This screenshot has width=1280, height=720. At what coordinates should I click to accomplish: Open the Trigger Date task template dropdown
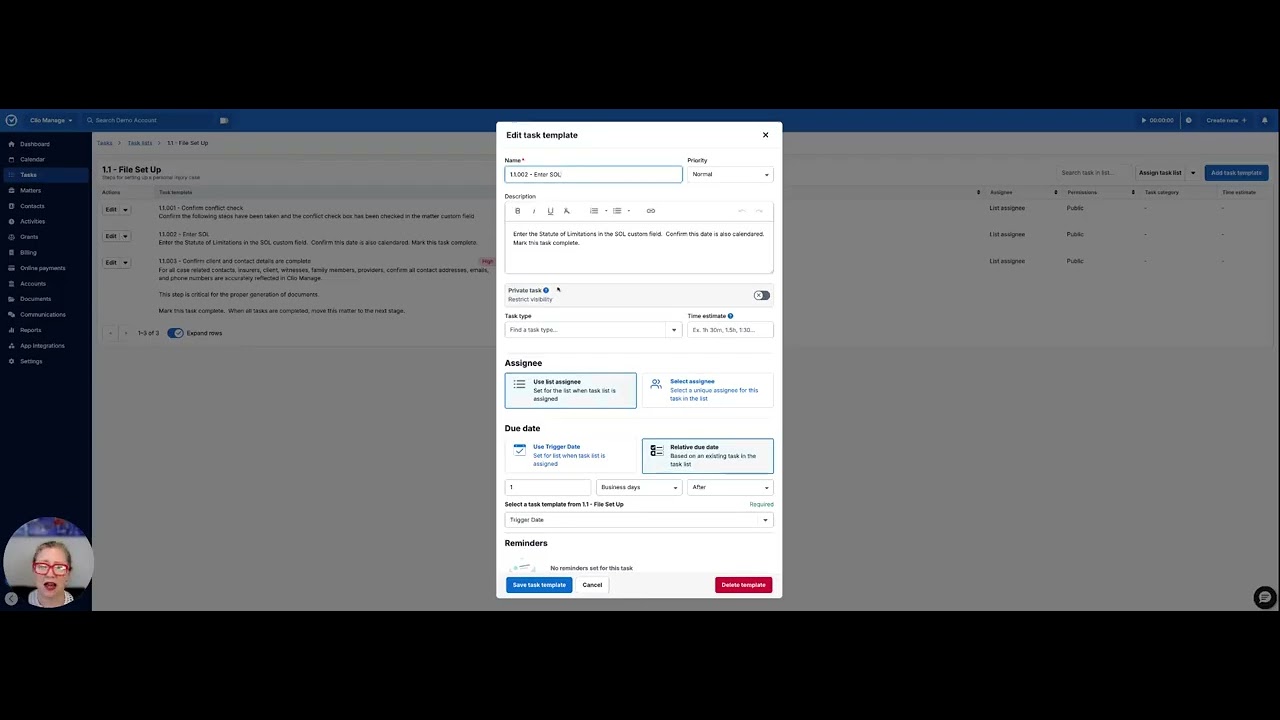(639, 520)
